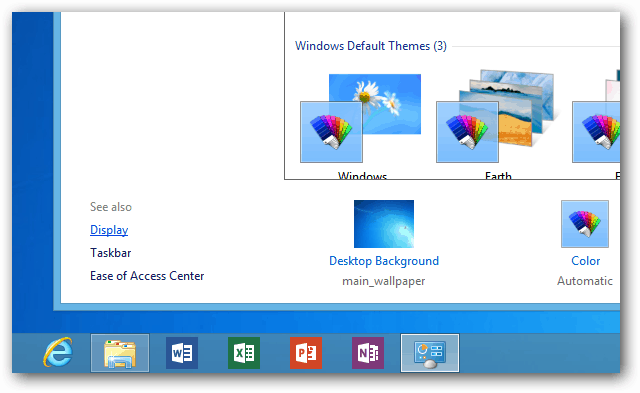Viewport: 640px width, 393px height.
Task: Open the Color swatch icon
Action: pos(585,224)
